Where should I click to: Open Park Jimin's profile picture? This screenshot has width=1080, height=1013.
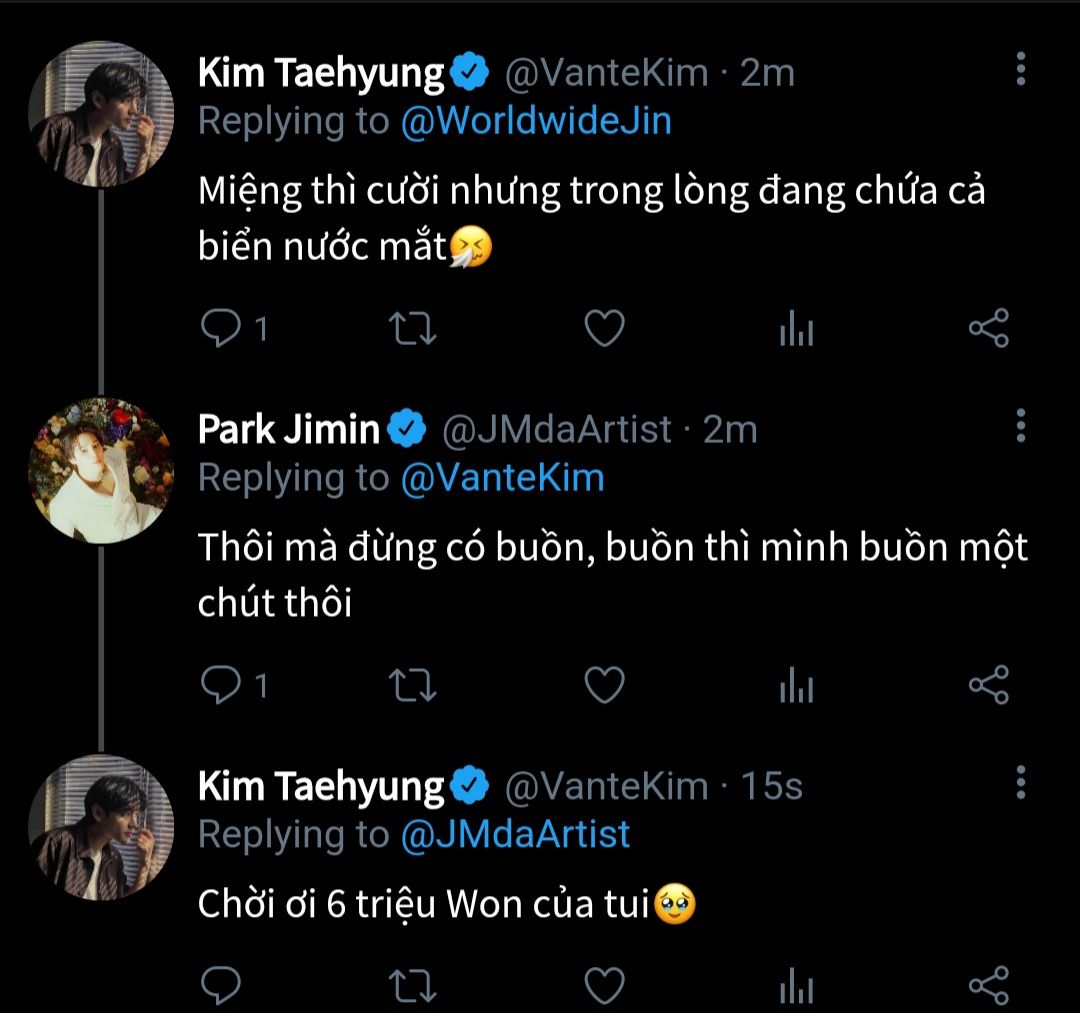point(101,470)
